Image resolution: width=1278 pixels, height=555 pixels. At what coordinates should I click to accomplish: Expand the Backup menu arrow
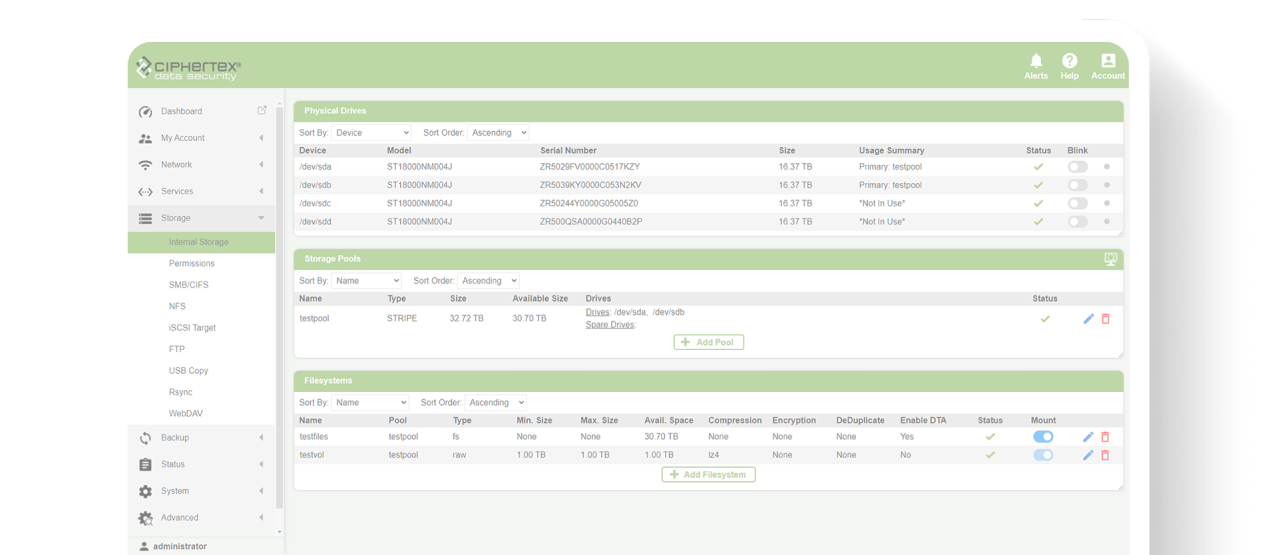pos(262,438)
